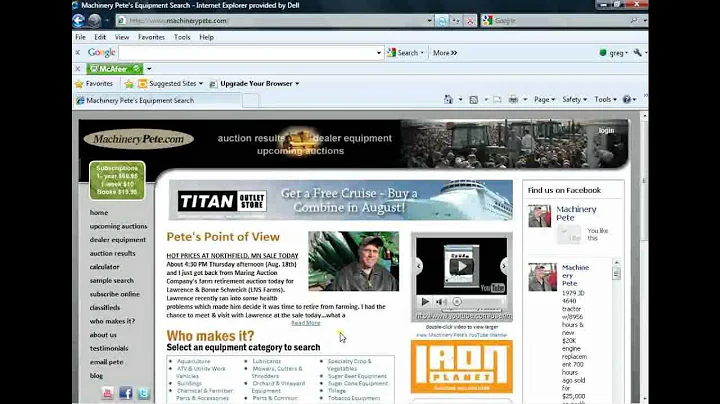The height and width of the screenshot is (404, 720).
Task: Click the Print icon
Action: [513, 100]
